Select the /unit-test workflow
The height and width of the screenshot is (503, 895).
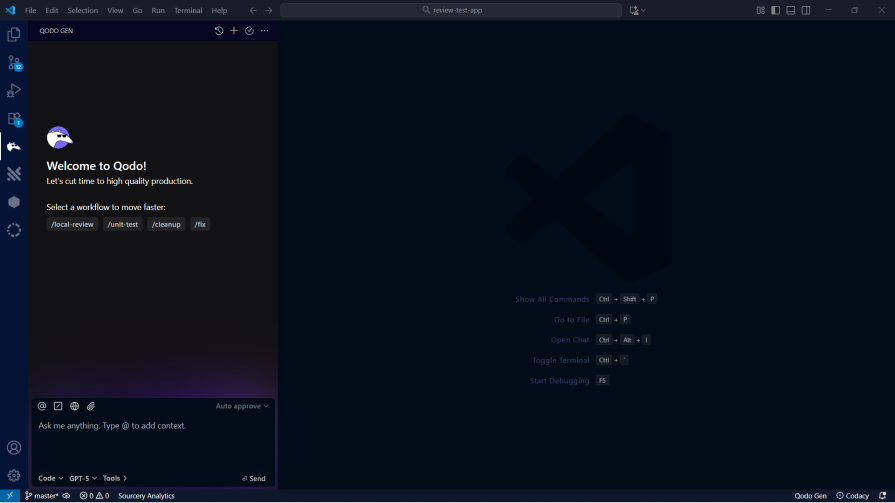pos(123,224)
